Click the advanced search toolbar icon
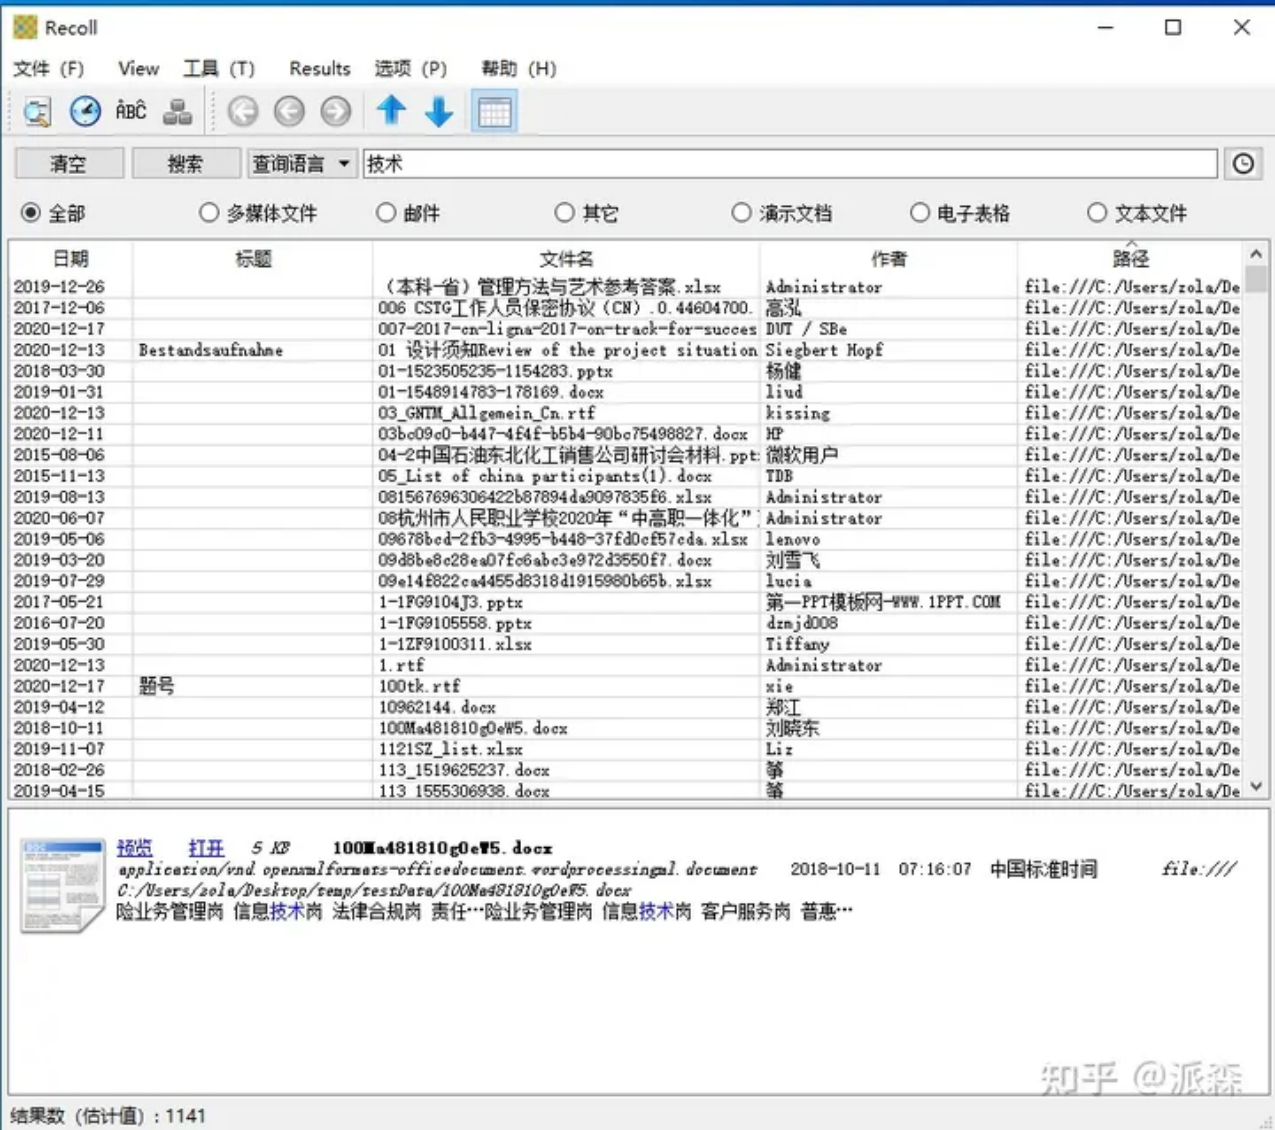 (37, 111)
